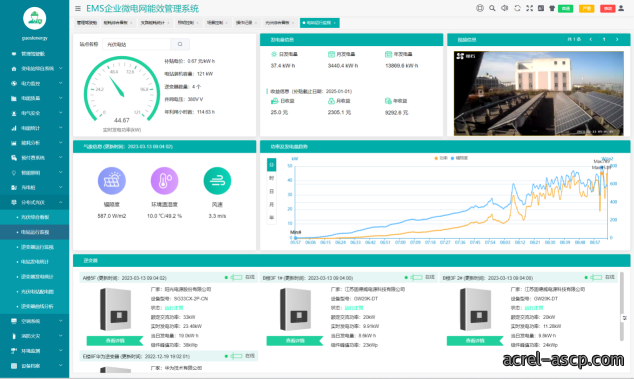This screenshot has width=634, height=379.
Task: Go to next page in video panel
Action: tap(617, 39)
